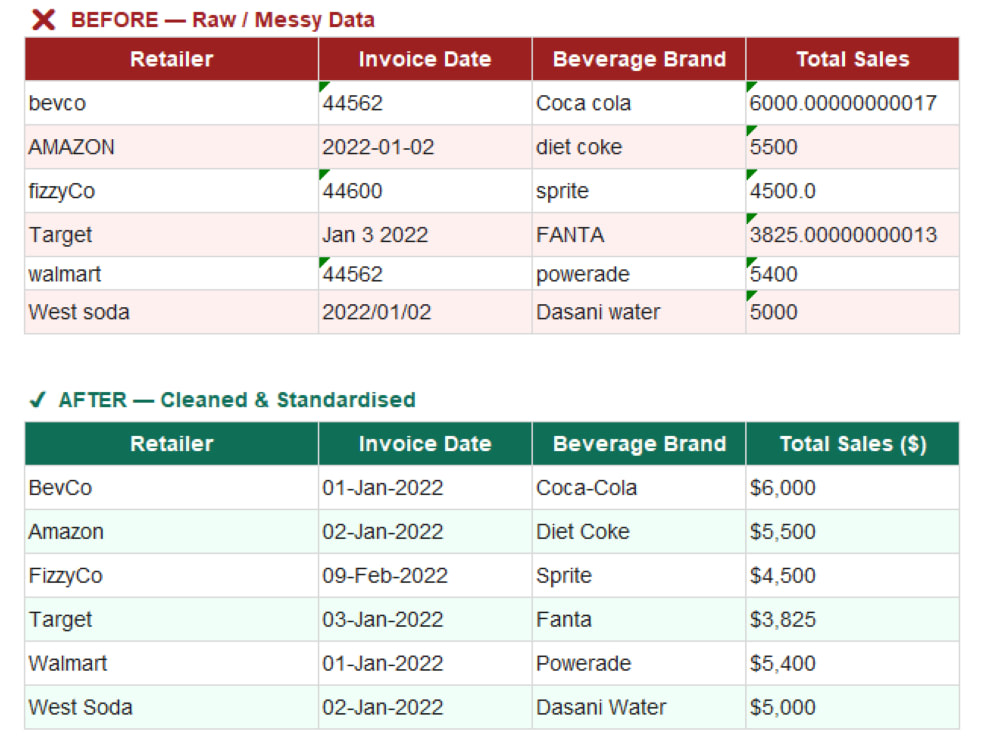
Task: Select the 09-Feb-2022 date cell
Action: click(425, 576)
